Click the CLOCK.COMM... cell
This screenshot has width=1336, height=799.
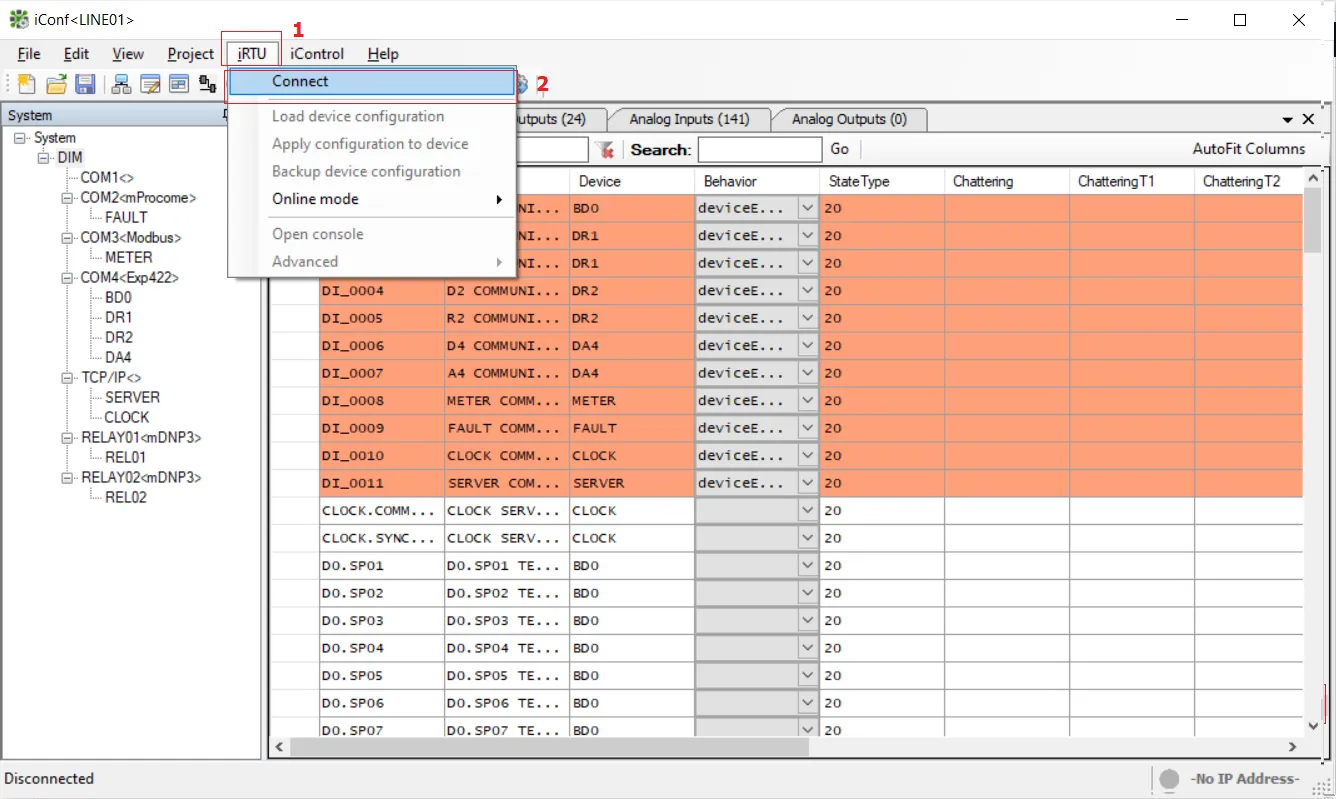pyautogui.click(x=382, y=511)
